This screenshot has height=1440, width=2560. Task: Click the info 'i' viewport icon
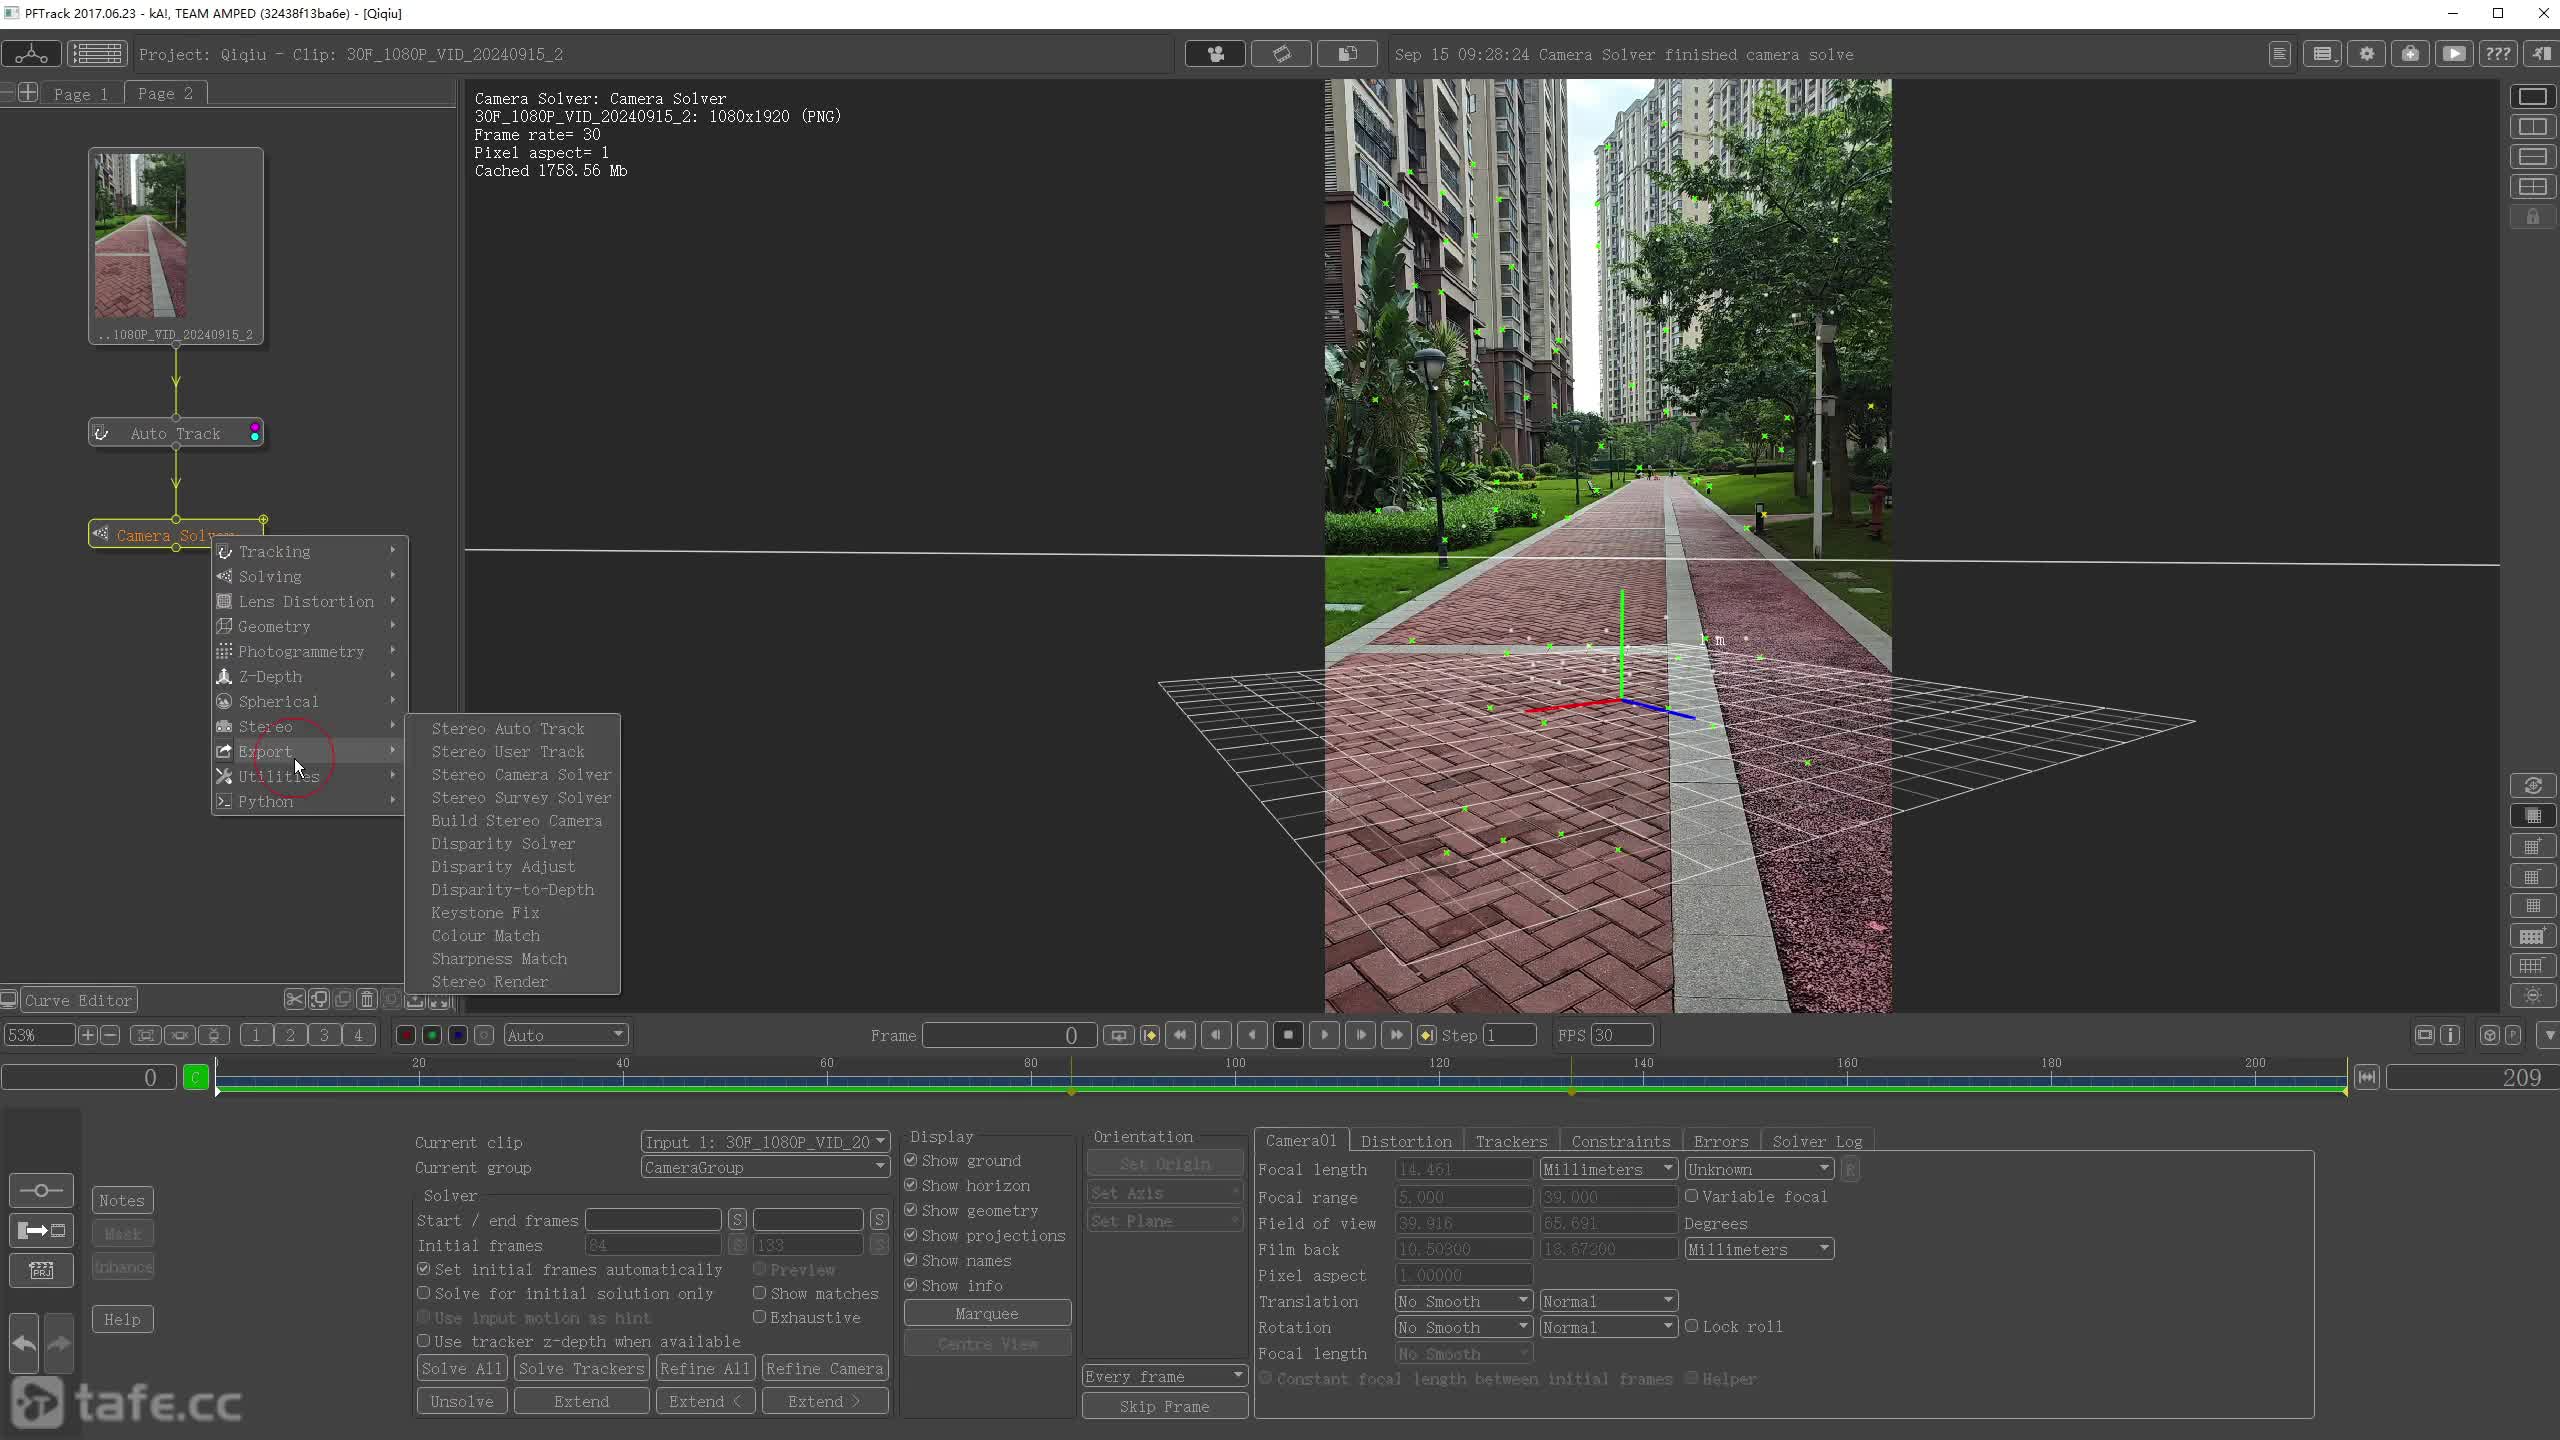click(2450, 1035)
